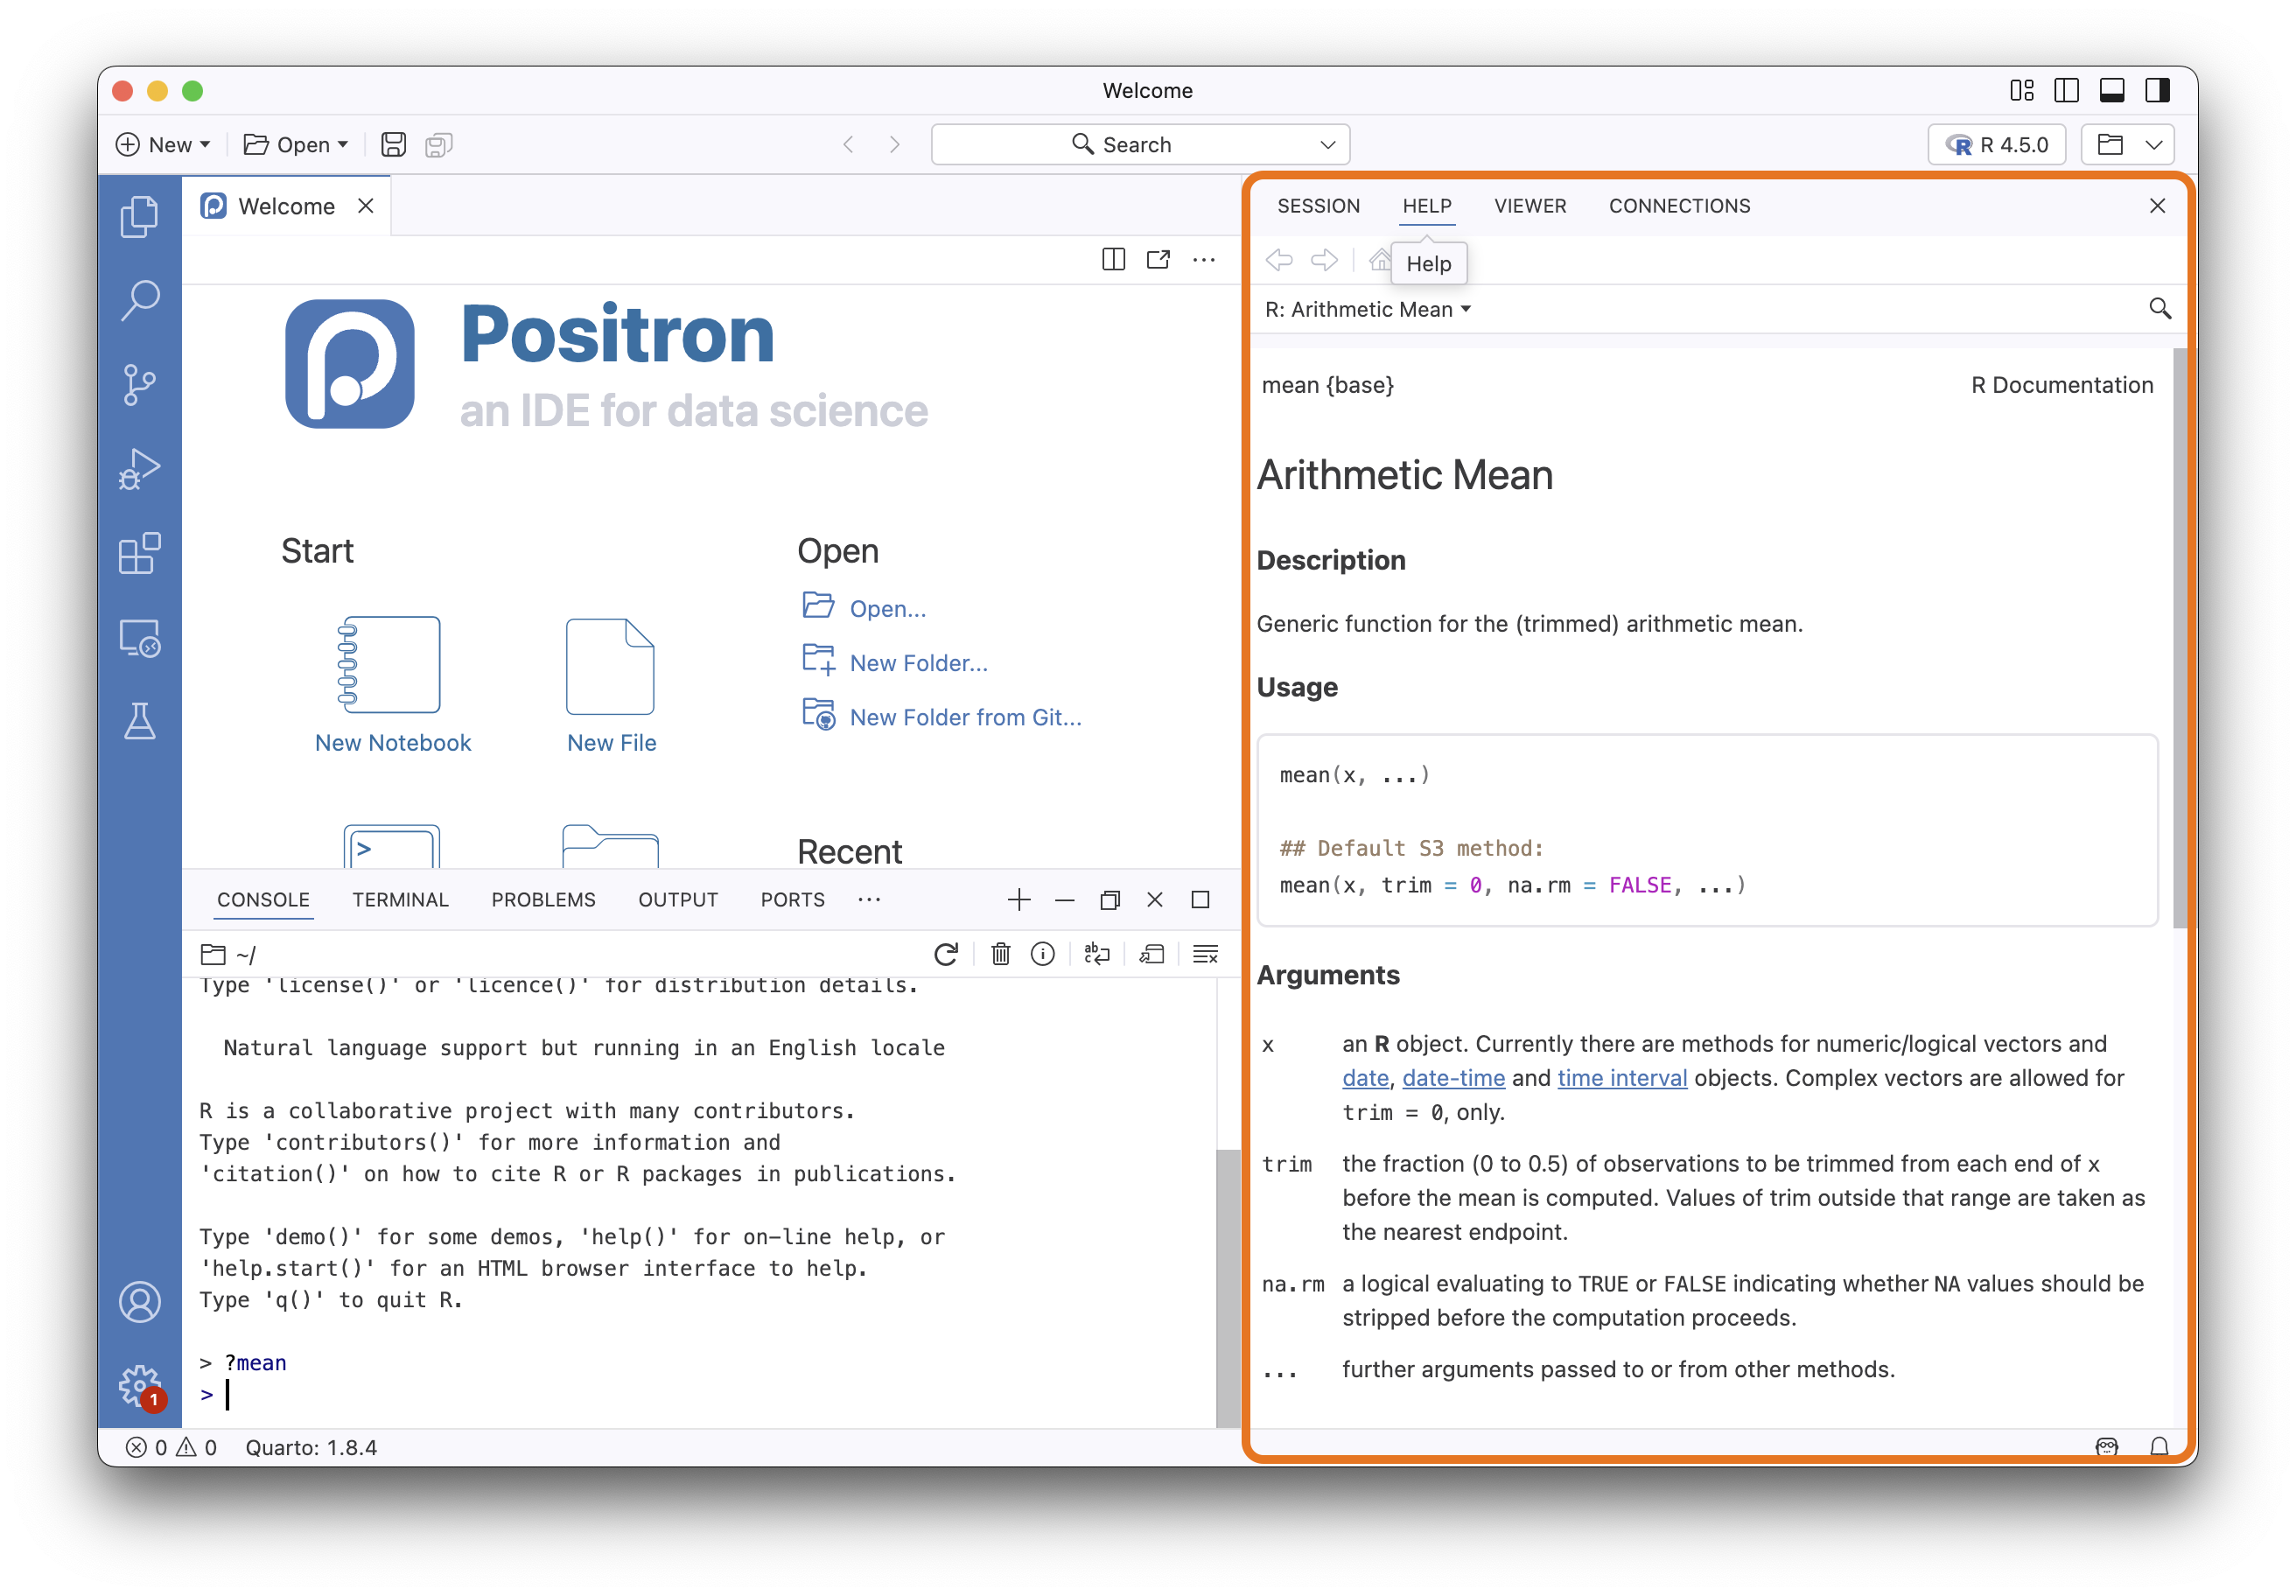Screen dimensions: 2296x1596
Task: Switch to the OUTPUT tab
Action: point(678,900)
